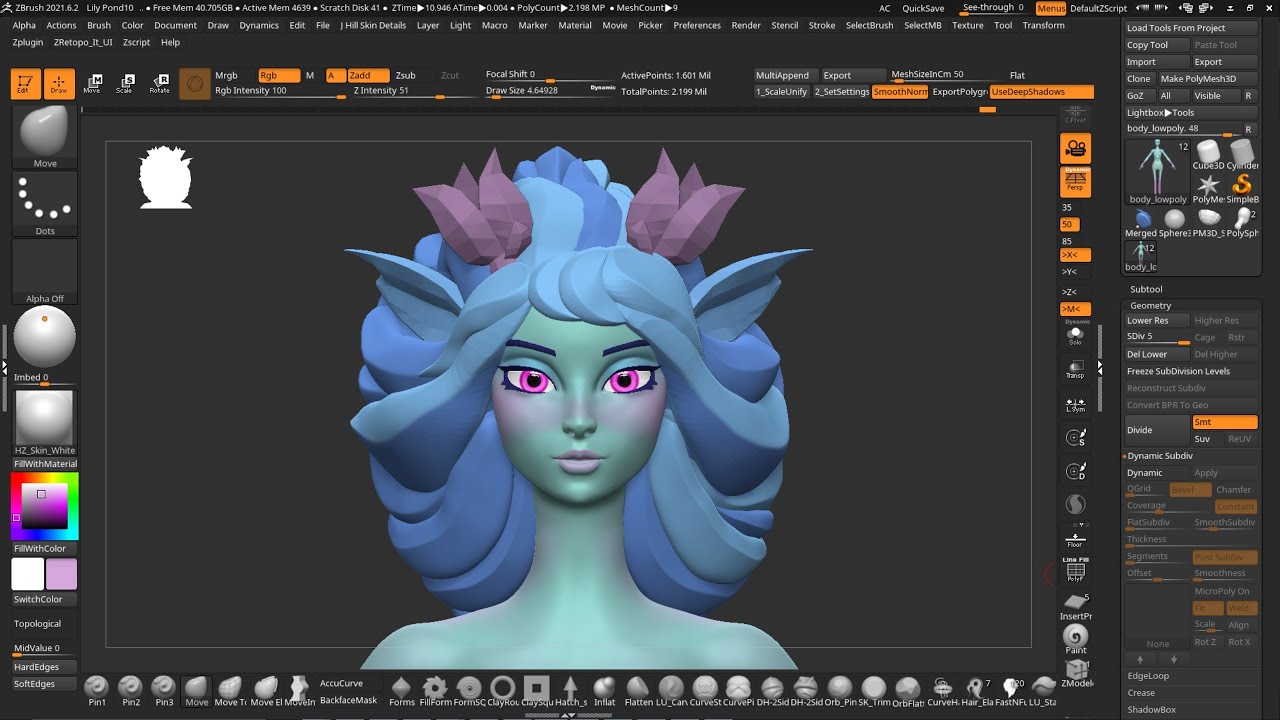The image size is (1280, 720).
Task: Expand the Crease section
Action: 1141,693
